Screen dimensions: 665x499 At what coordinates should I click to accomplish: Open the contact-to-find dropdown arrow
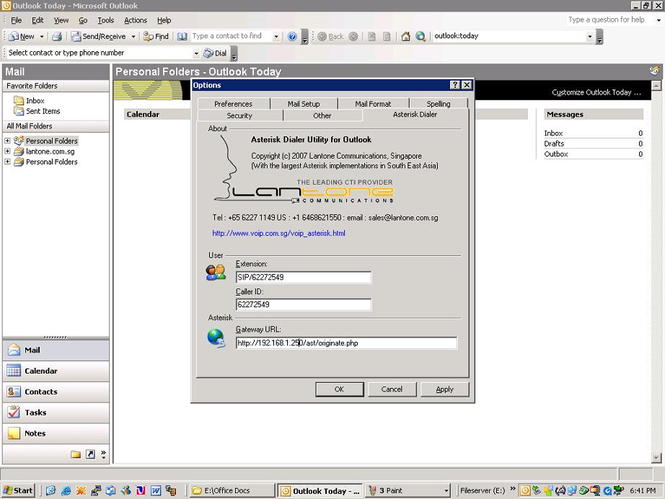276,36
